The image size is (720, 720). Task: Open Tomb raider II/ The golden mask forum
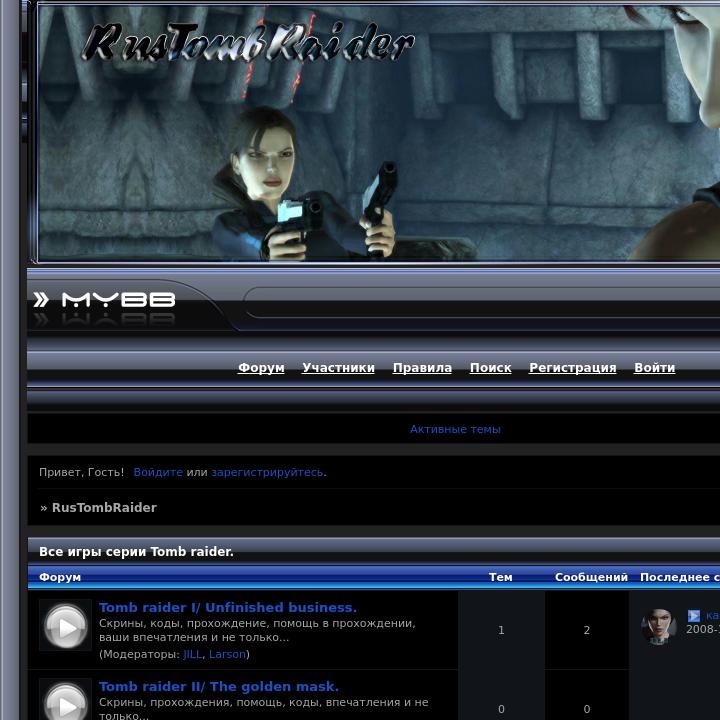pos(219,686)
